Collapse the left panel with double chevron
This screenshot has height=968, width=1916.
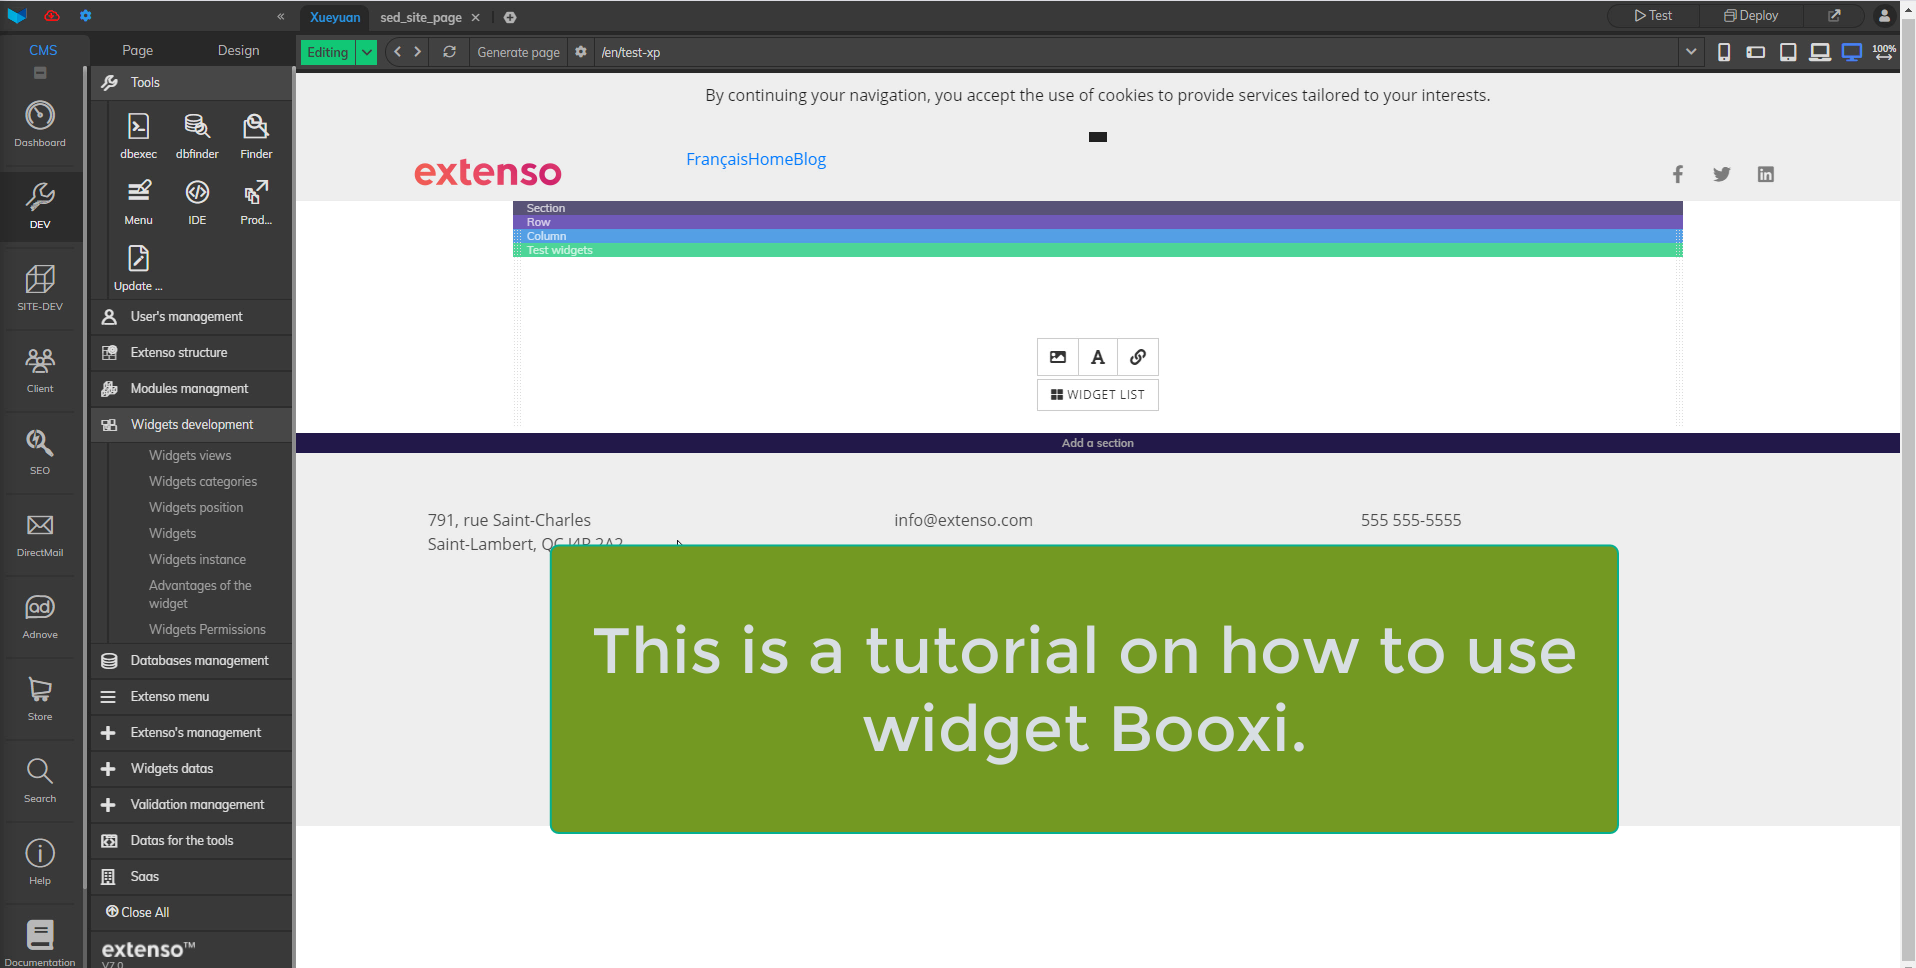[281, 16]
